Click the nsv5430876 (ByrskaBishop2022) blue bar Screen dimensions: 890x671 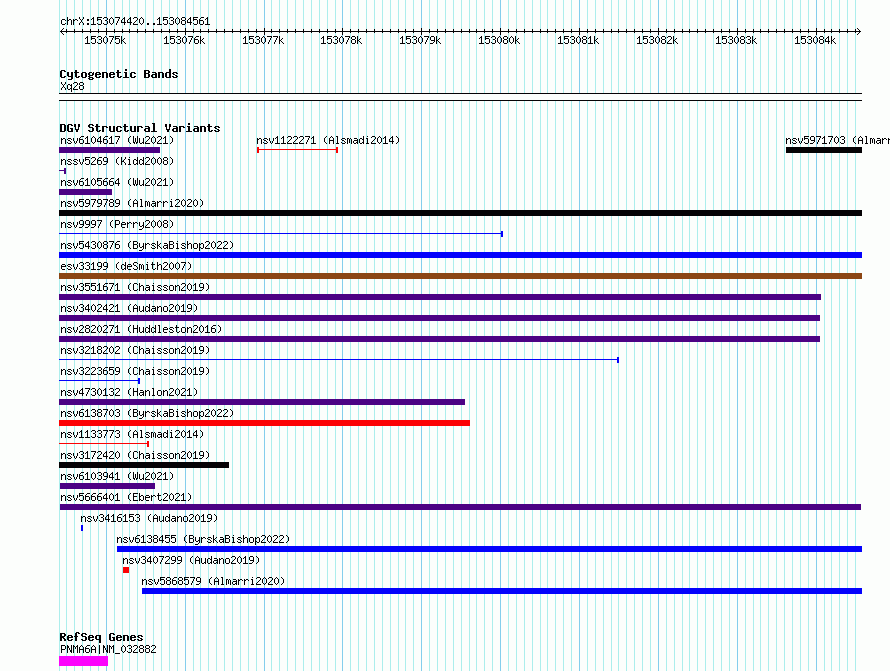pyautogui.click(x=460, y=255)
